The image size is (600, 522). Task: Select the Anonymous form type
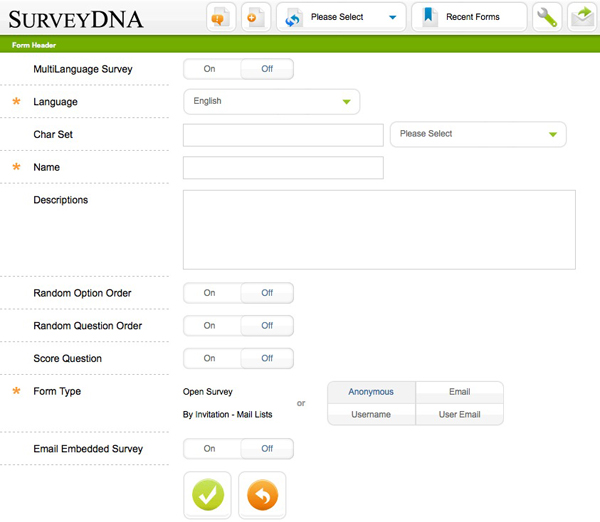tap(371, 392)
